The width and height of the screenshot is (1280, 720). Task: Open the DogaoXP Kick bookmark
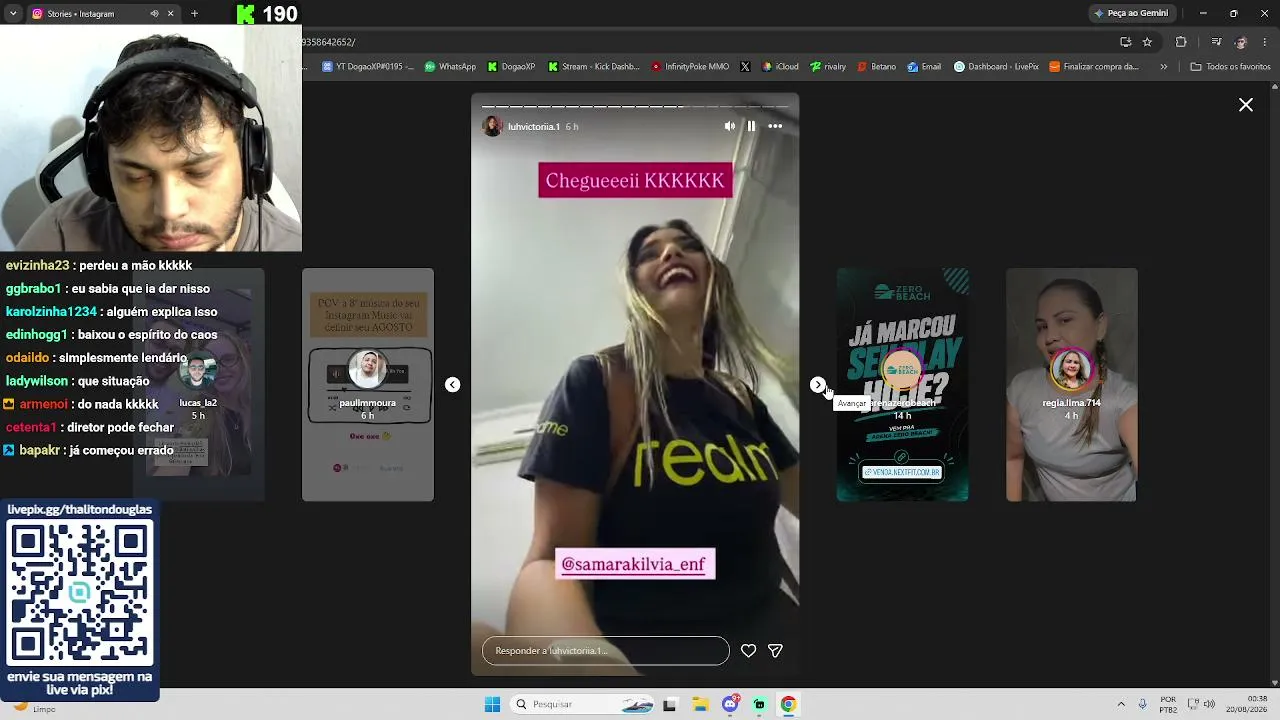coord(511,67)
